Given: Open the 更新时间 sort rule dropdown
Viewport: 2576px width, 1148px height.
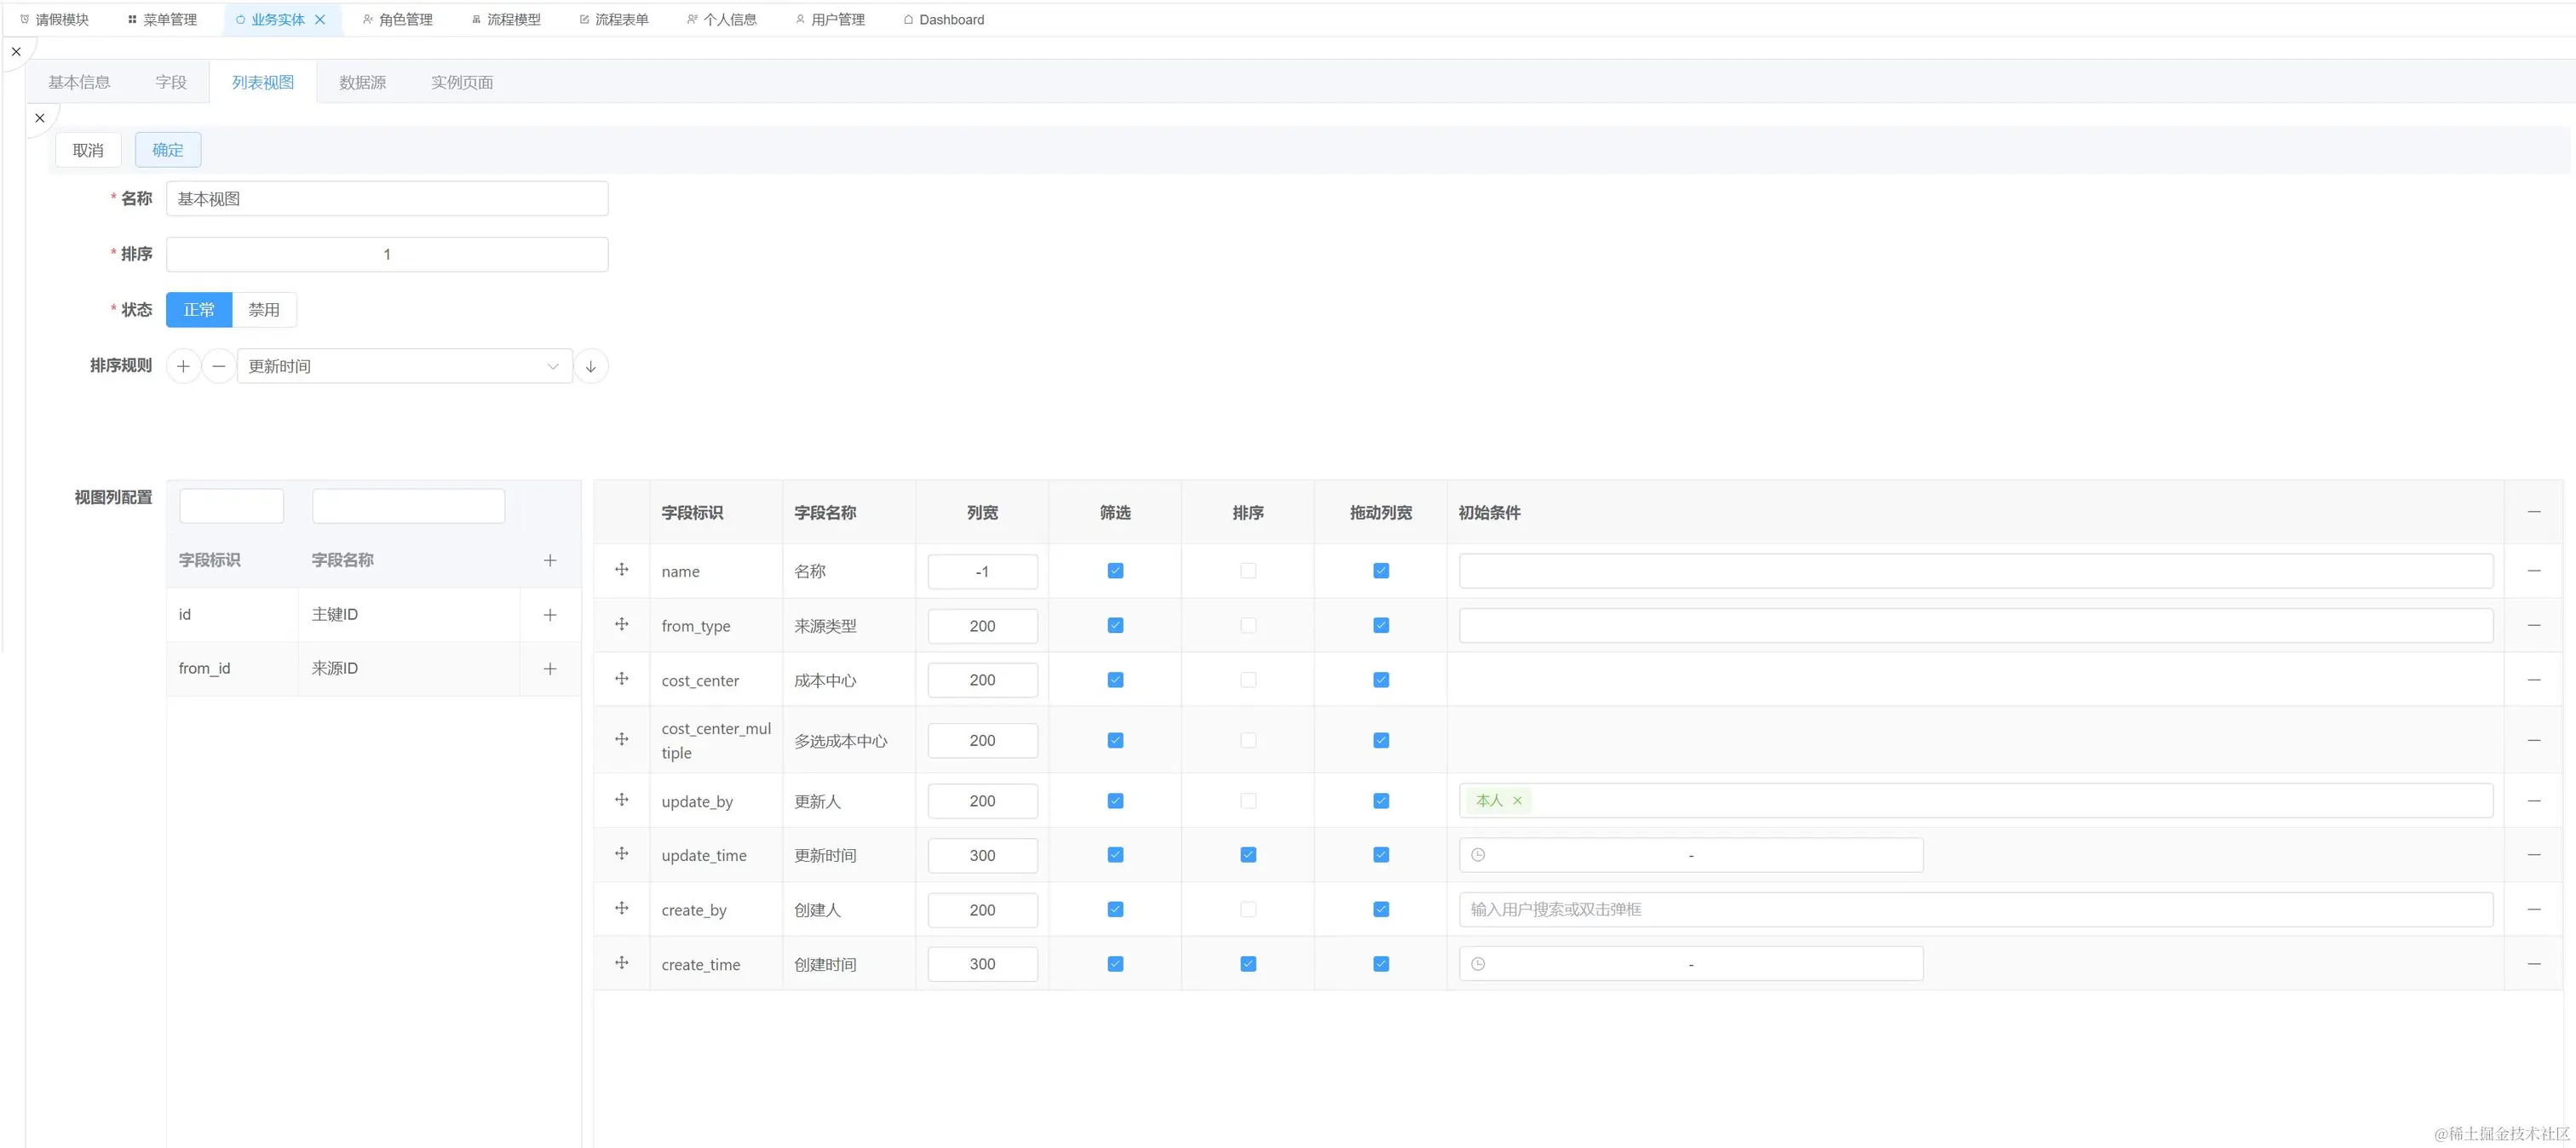Looking at the screenshot, I should click(404, 366).
